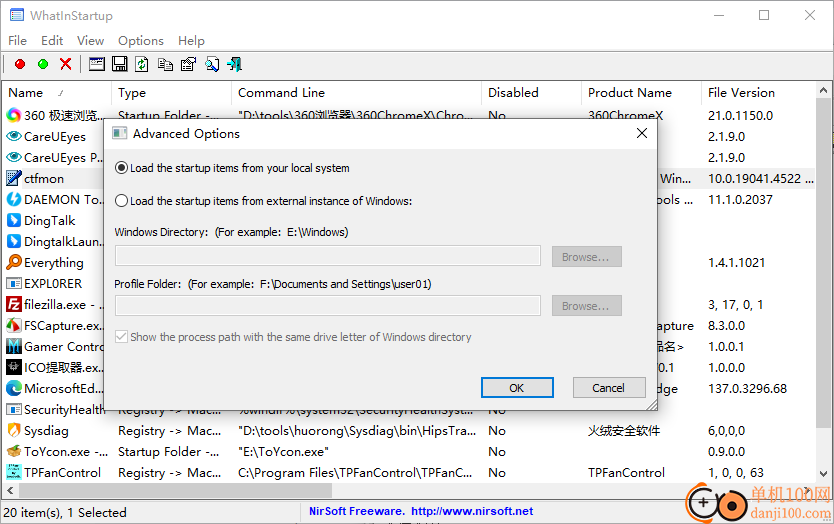Screen dimensions: 834x524
Task: Select the SecurityHealth row
Action: pos(55,409)
